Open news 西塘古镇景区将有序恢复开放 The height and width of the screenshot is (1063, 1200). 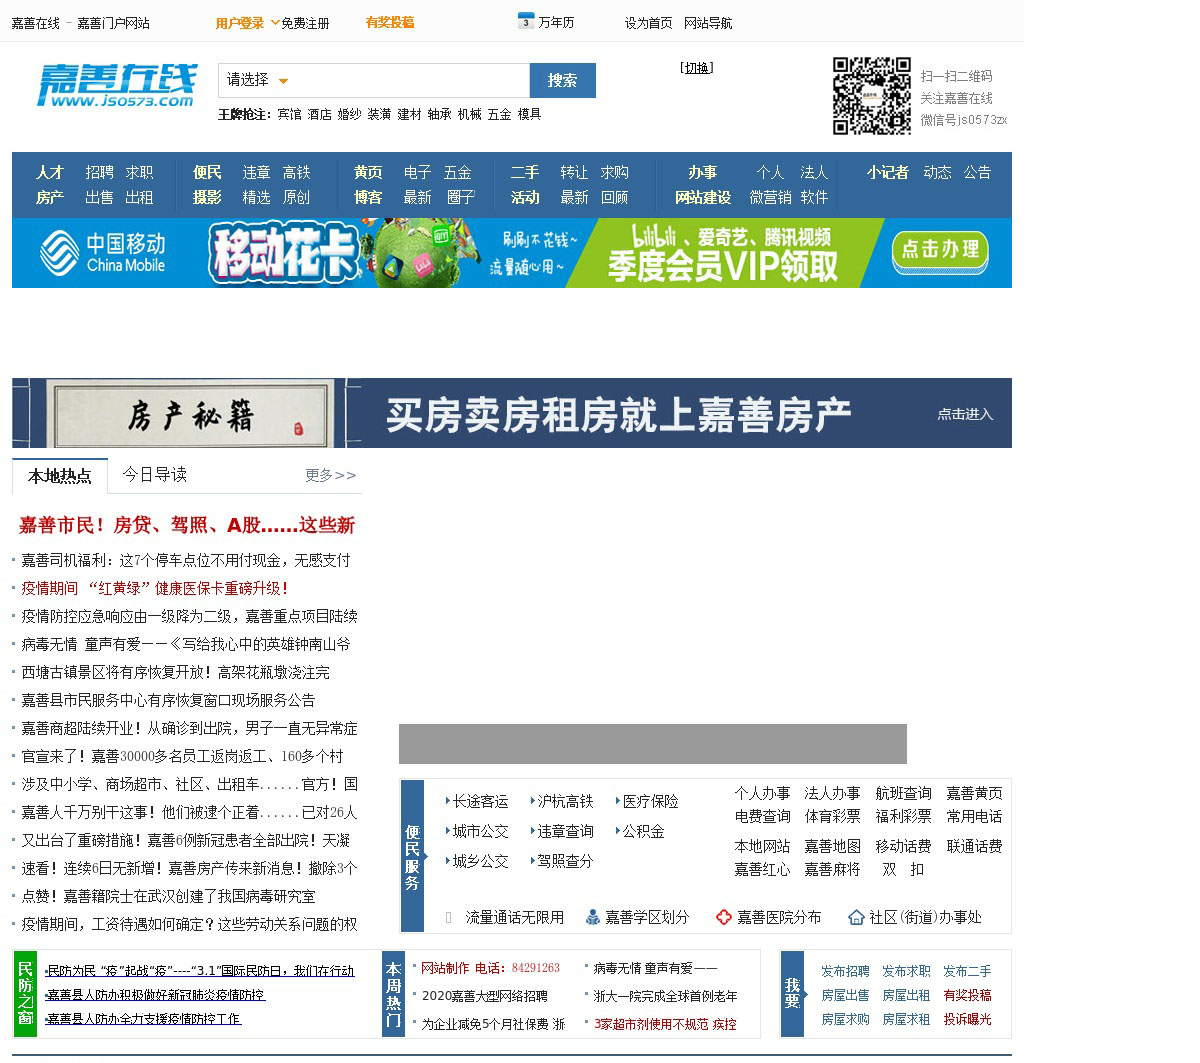pyautogui.click(x=175, y=672)
